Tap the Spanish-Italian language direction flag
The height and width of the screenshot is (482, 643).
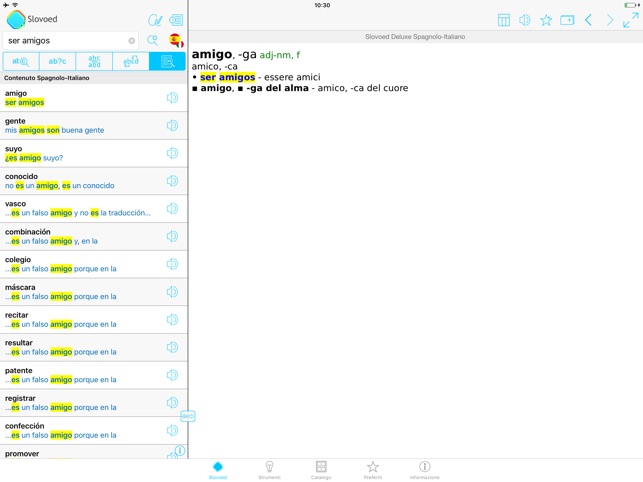pyautogui.click(x=175, y=41)
